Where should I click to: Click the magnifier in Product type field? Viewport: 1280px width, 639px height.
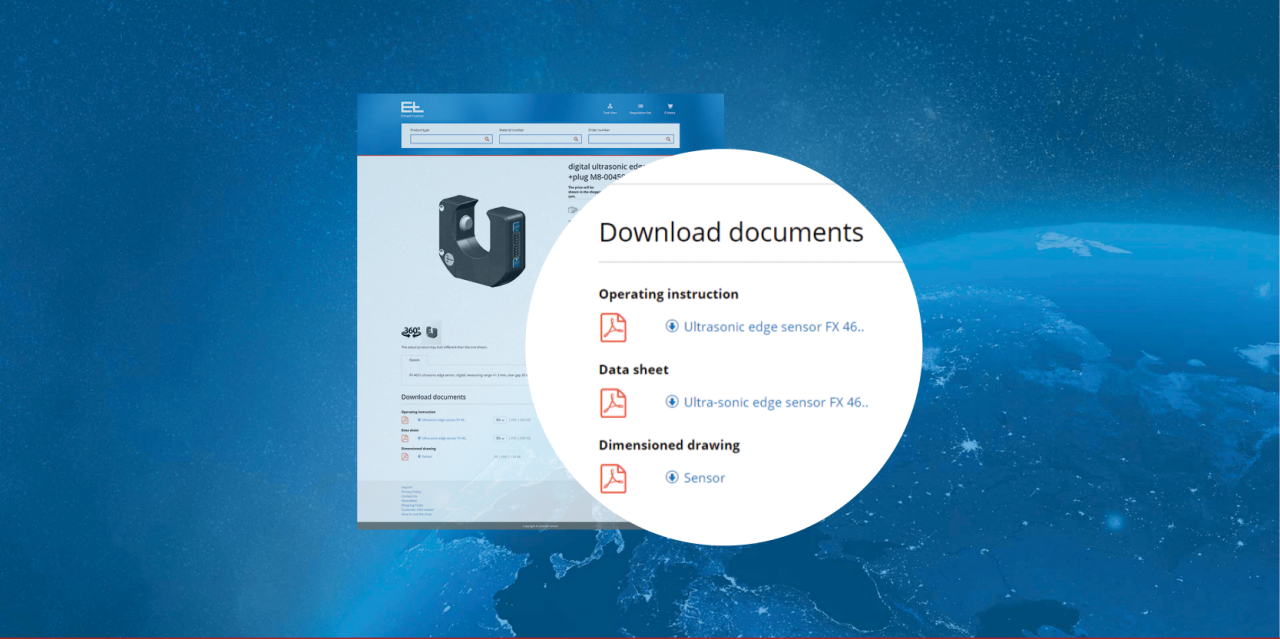tap(487, 139)
